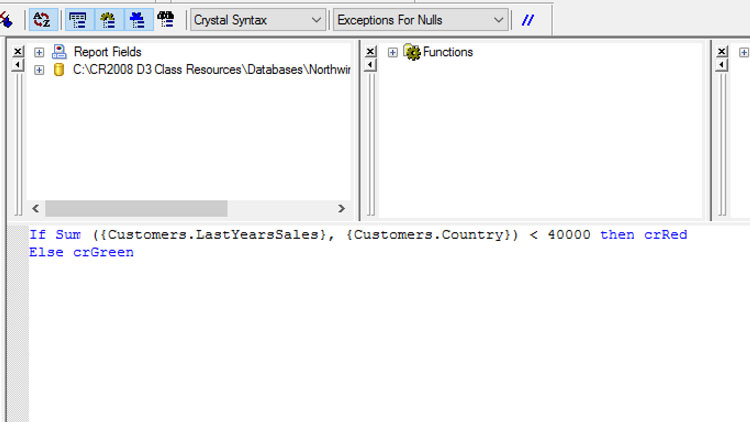
Task: Select the Report Fields tree item
Action: click(108, 52)
